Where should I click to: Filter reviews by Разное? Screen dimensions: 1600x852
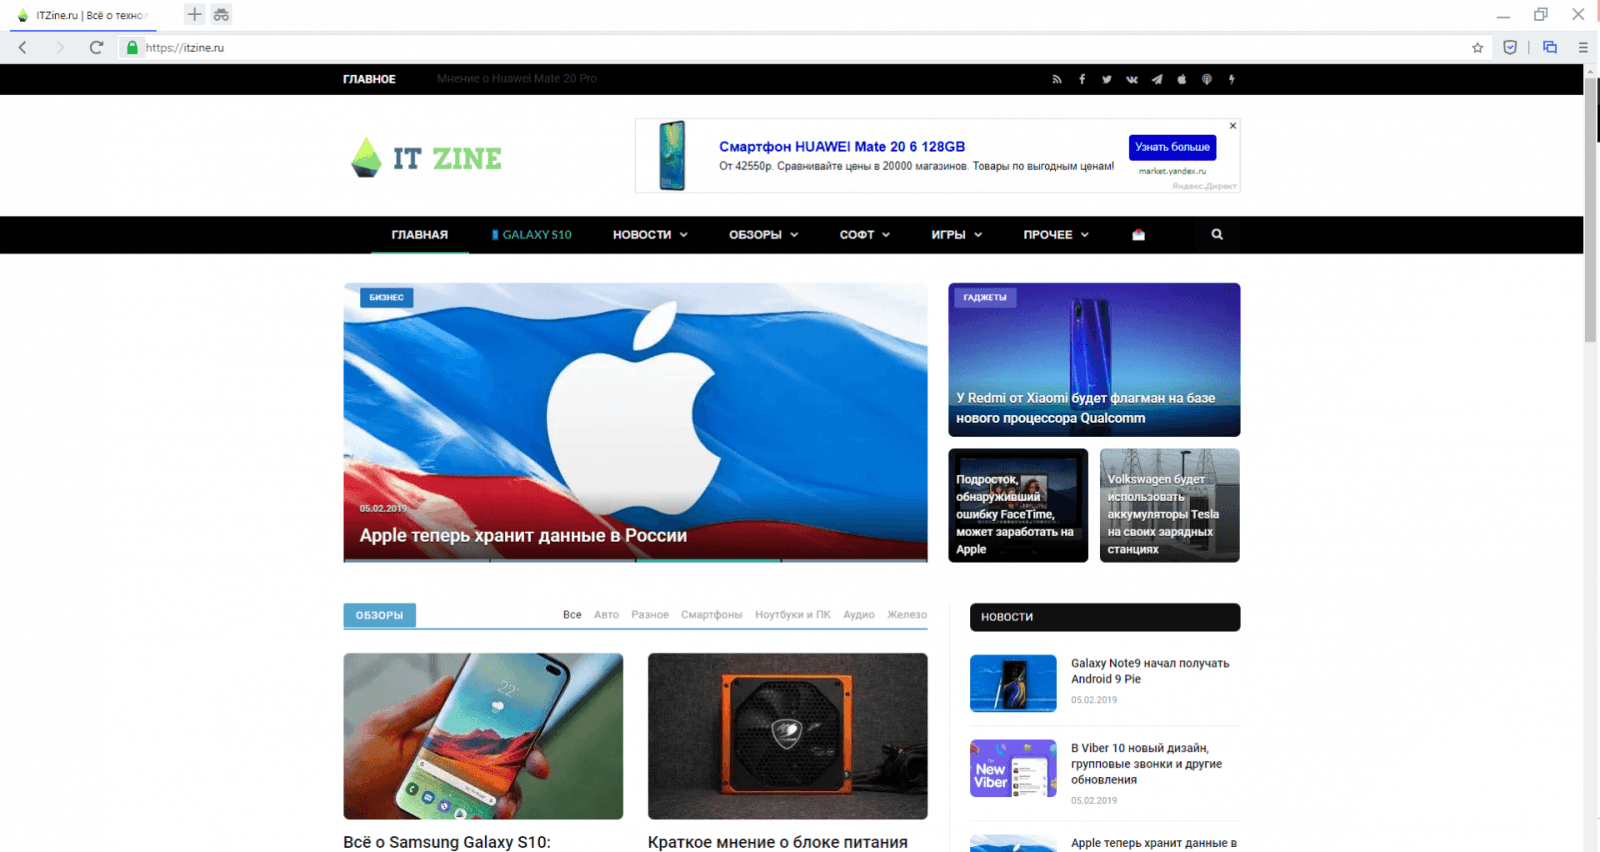coord(650,615)
